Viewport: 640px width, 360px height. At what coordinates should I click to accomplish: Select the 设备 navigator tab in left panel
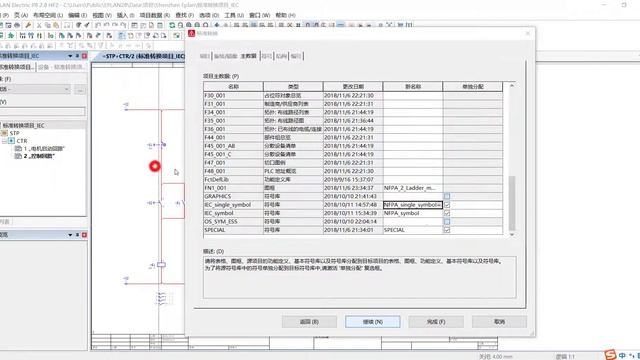pos(61,67)
